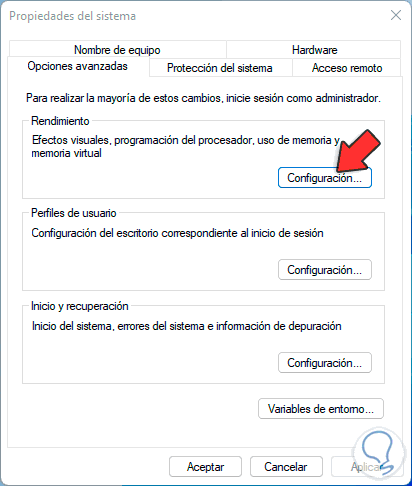Image resolution: width=412 pixels, height=486 pixels.
Task: Open the Hardware tab
Action: coord(314,50)
